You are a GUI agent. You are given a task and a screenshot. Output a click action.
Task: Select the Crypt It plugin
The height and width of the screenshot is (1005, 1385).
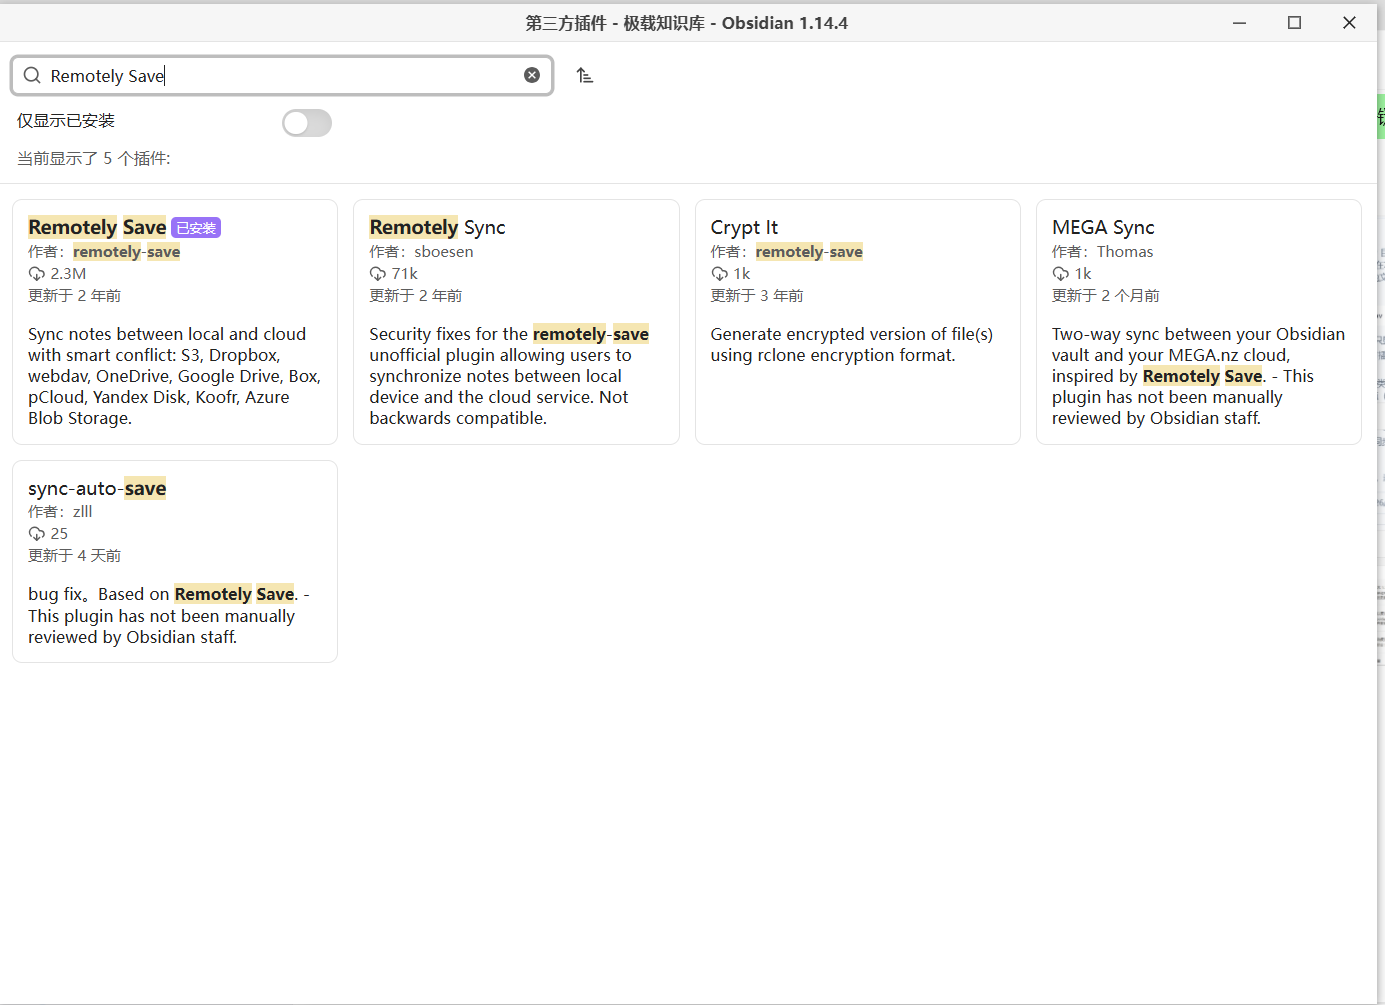[x=858, y=322]
